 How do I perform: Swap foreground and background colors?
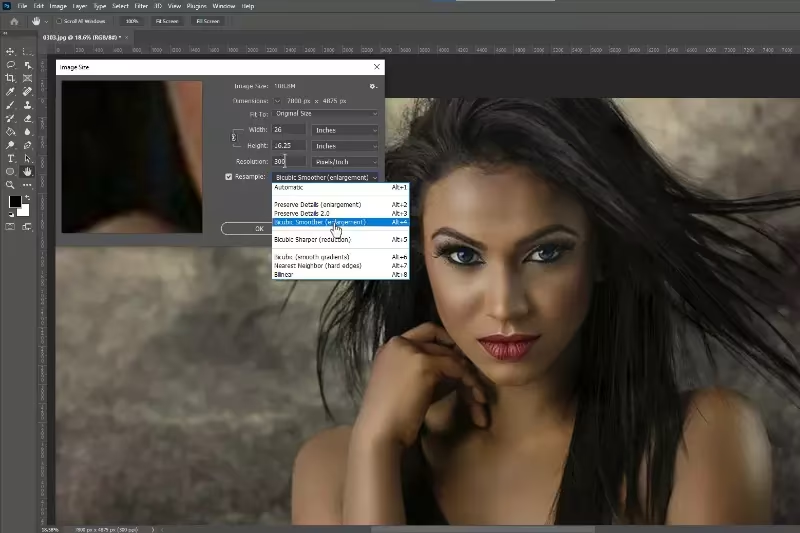point(27,197)
